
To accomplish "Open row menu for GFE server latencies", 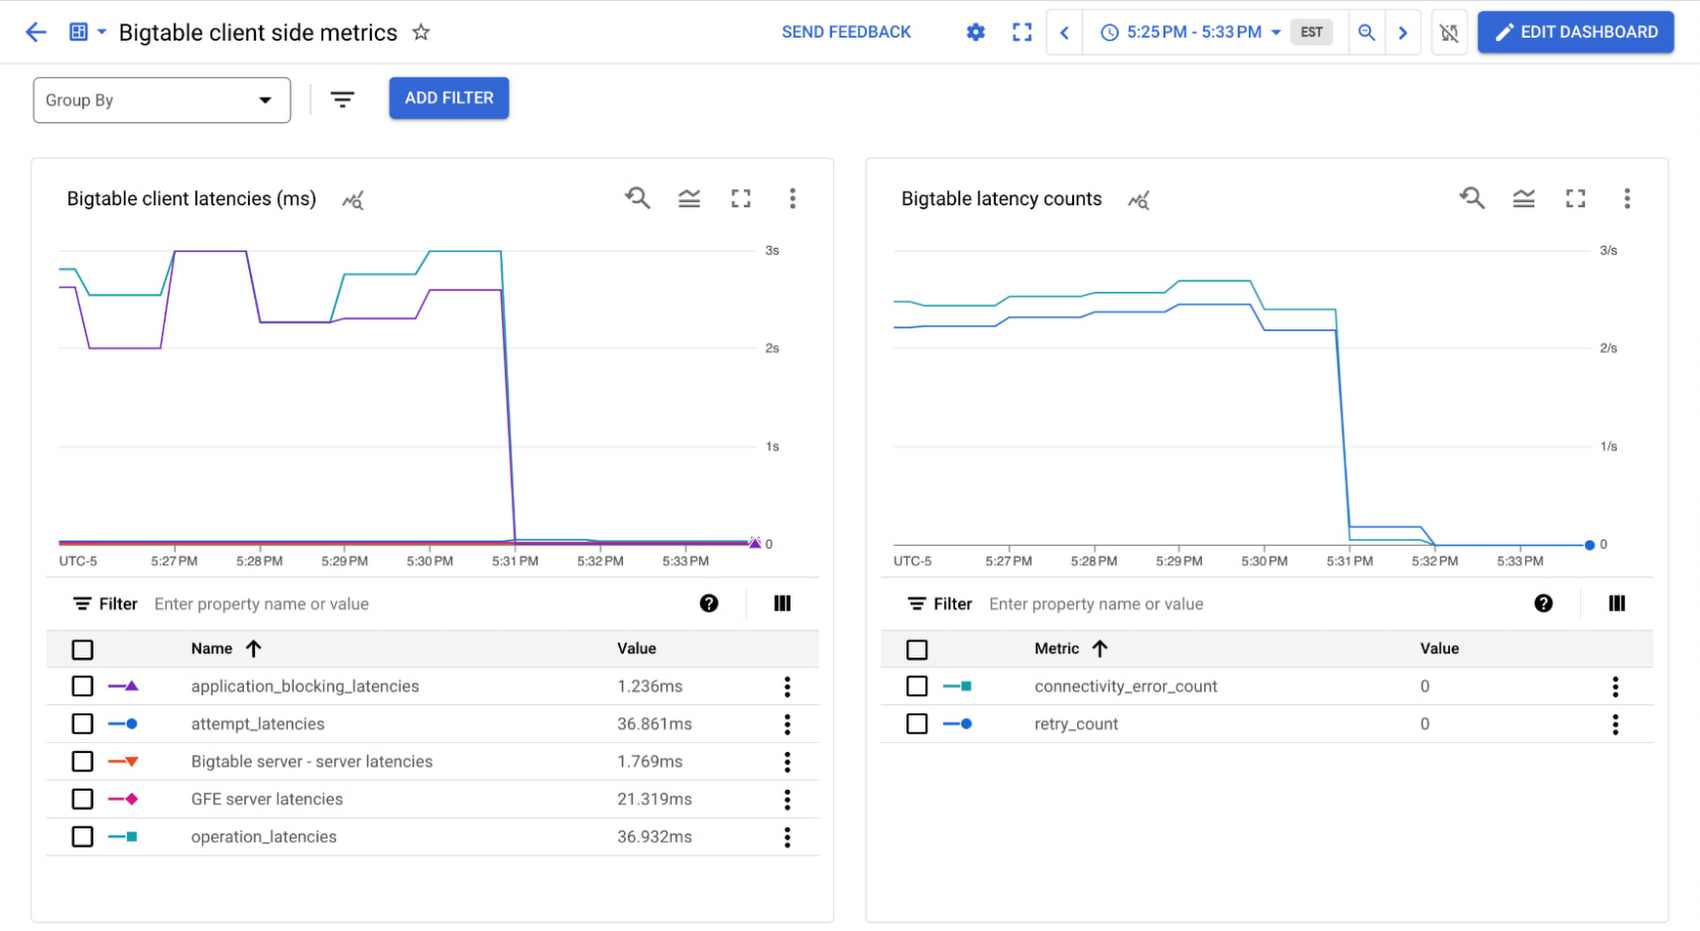I will [x=788, y=799].
